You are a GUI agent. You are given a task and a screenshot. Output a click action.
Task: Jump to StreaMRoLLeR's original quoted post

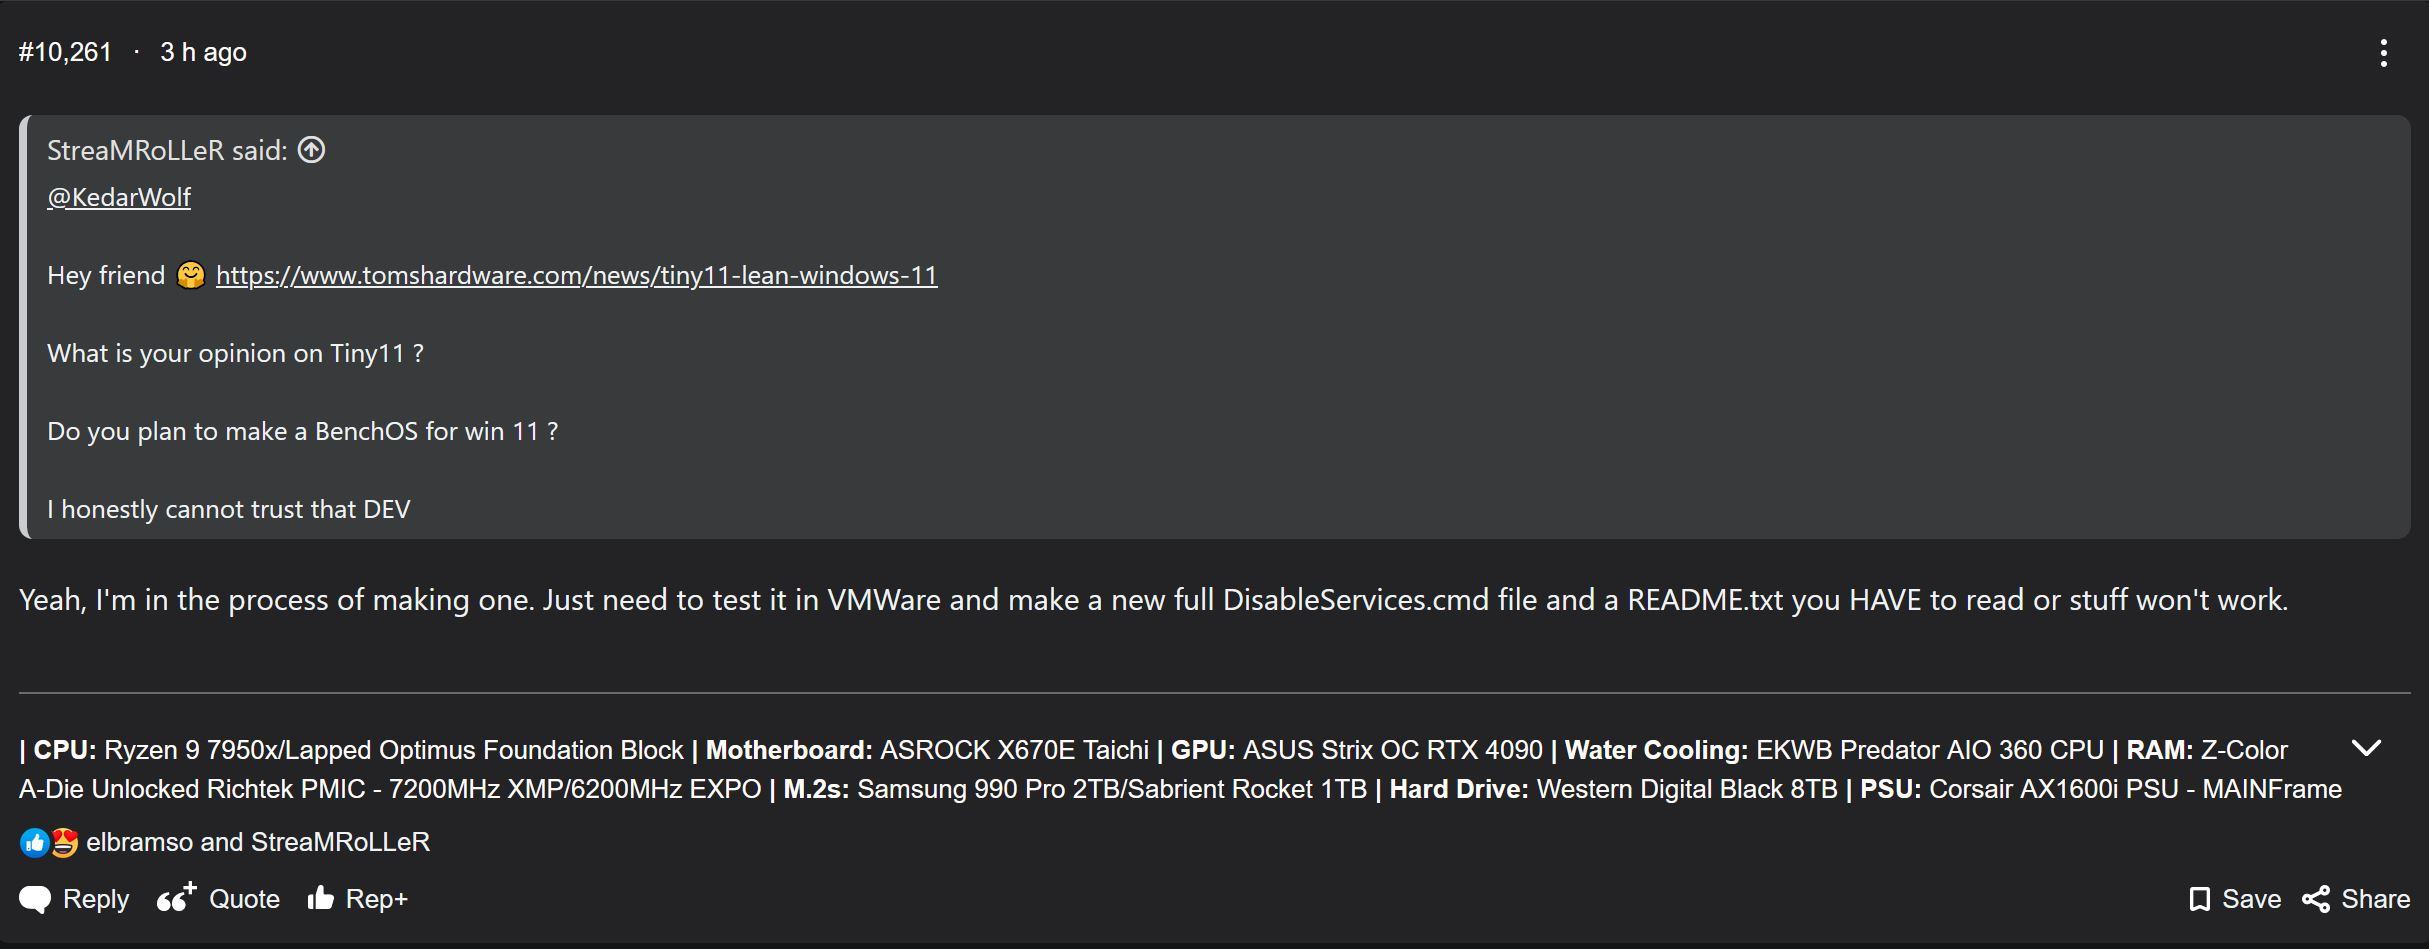(312, 150)
